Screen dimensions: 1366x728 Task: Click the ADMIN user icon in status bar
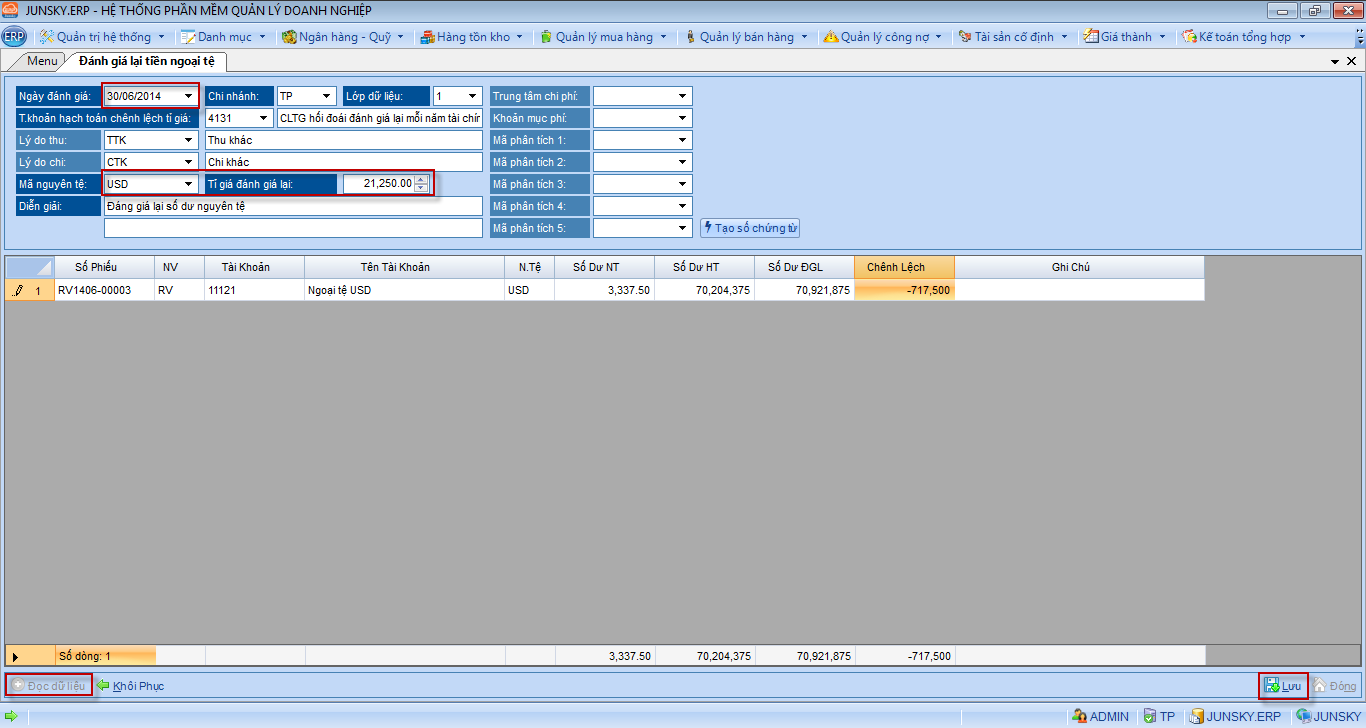[1079, 716]
